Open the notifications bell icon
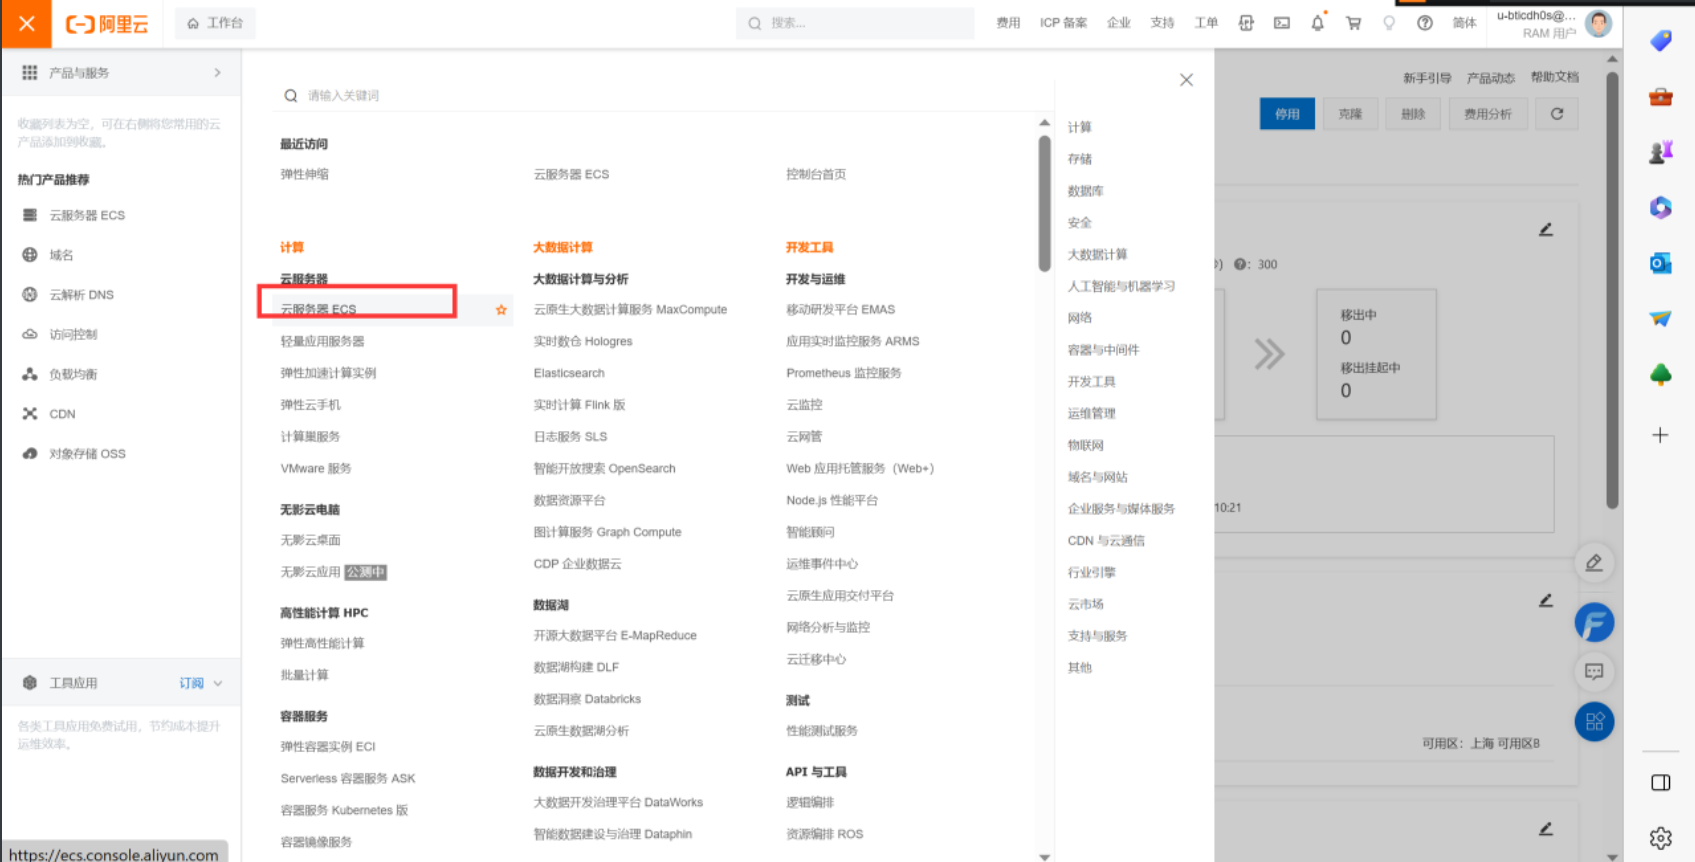This screenshot has width=1695, height=862. pos(1318,23)
